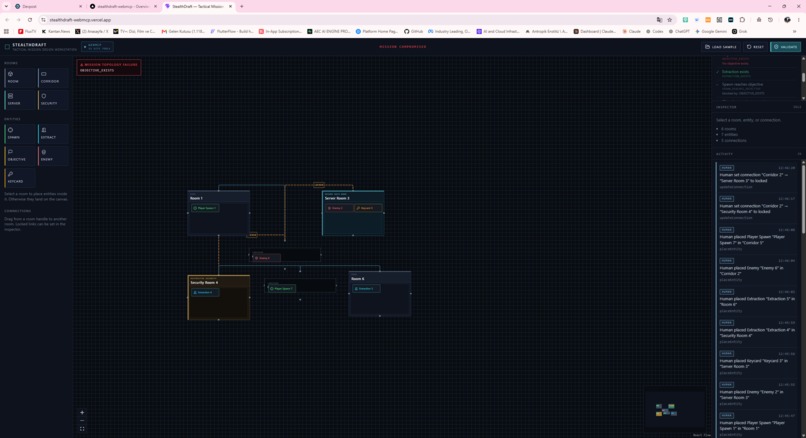Pick the Keycard entity tile
Image resolution: width=806 pixels, height=438 pixels.
[x=20, y=178]
